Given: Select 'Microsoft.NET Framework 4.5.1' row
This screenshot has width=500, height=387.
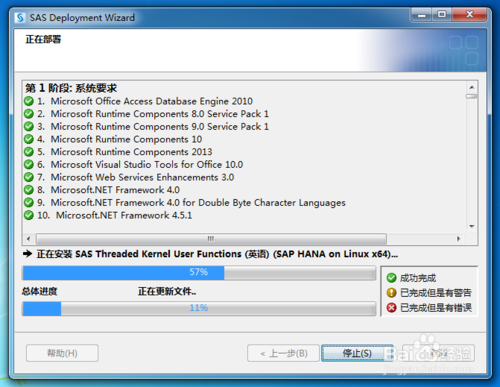Looking at the screenshot, I should [x=114, y=215].
